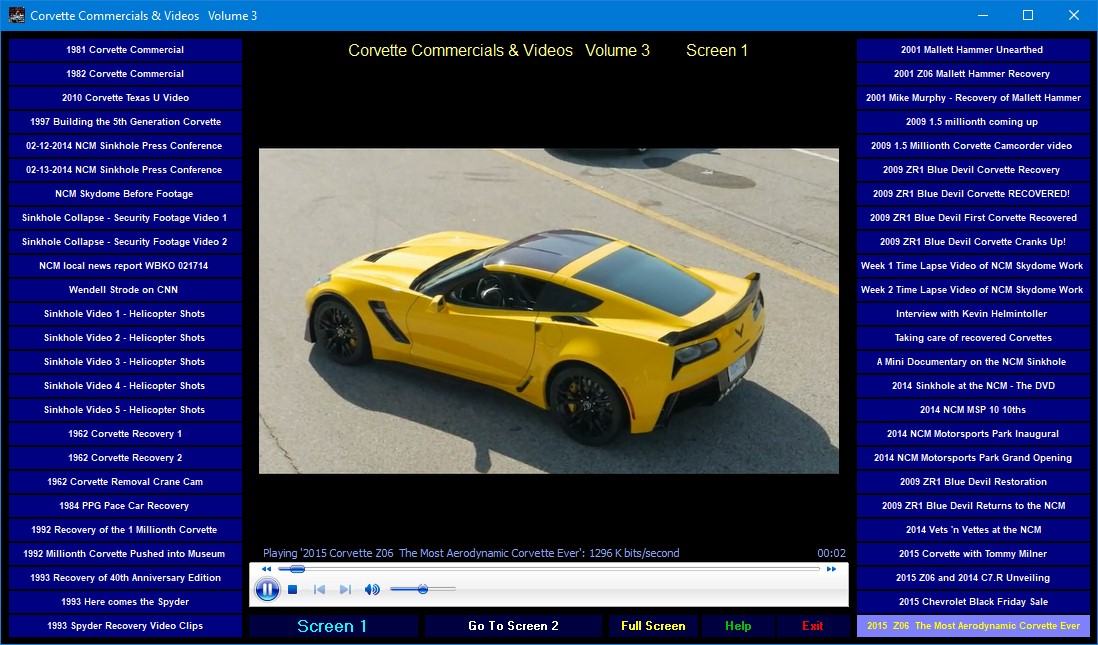This screenshot has width=1098, height=645.
Task: Go To Screen 2
Action: click(x=513, y=626)
